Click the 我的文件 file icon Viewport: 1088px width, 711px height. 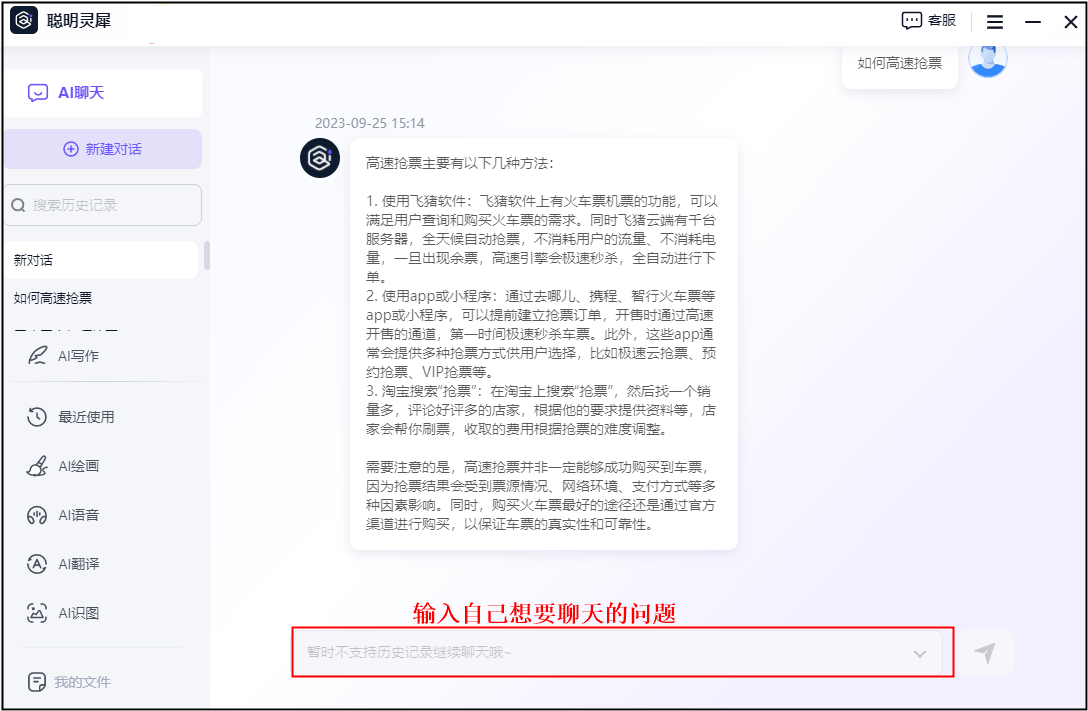click(x=37, y=682)
